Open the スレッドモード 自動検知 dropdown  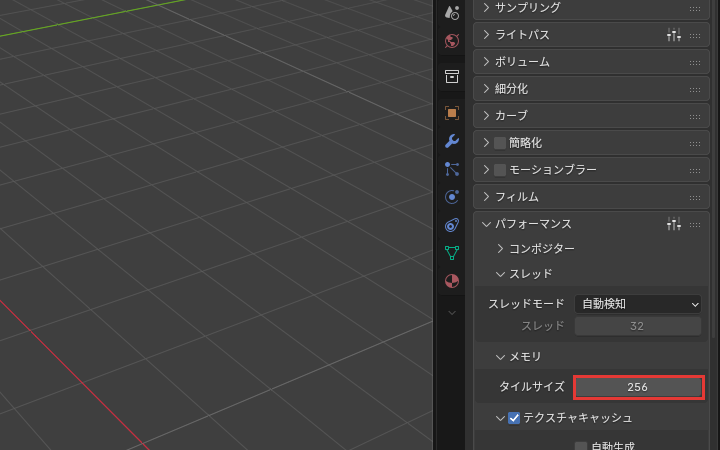pyautogui.click(x=638, y=304)
